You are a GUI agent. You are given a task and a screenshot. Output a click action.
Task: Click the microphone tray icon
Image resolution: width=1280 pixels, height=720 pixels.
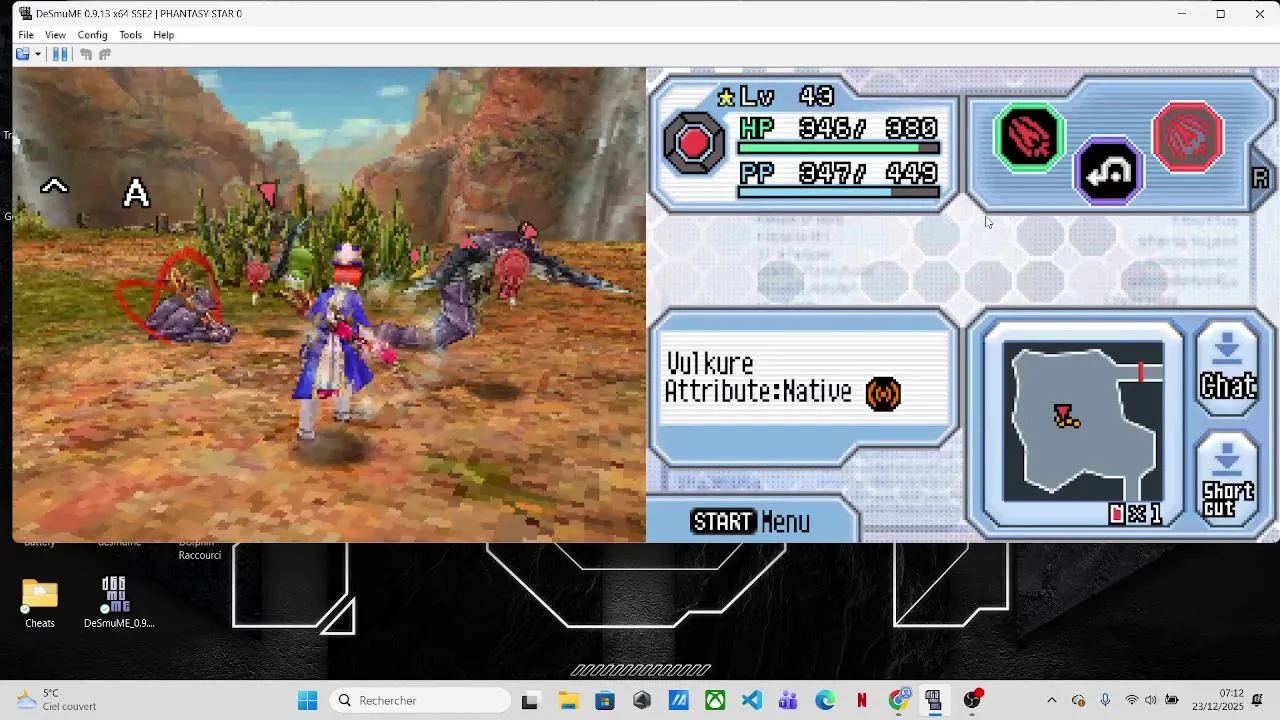[x=1105, y=701]
